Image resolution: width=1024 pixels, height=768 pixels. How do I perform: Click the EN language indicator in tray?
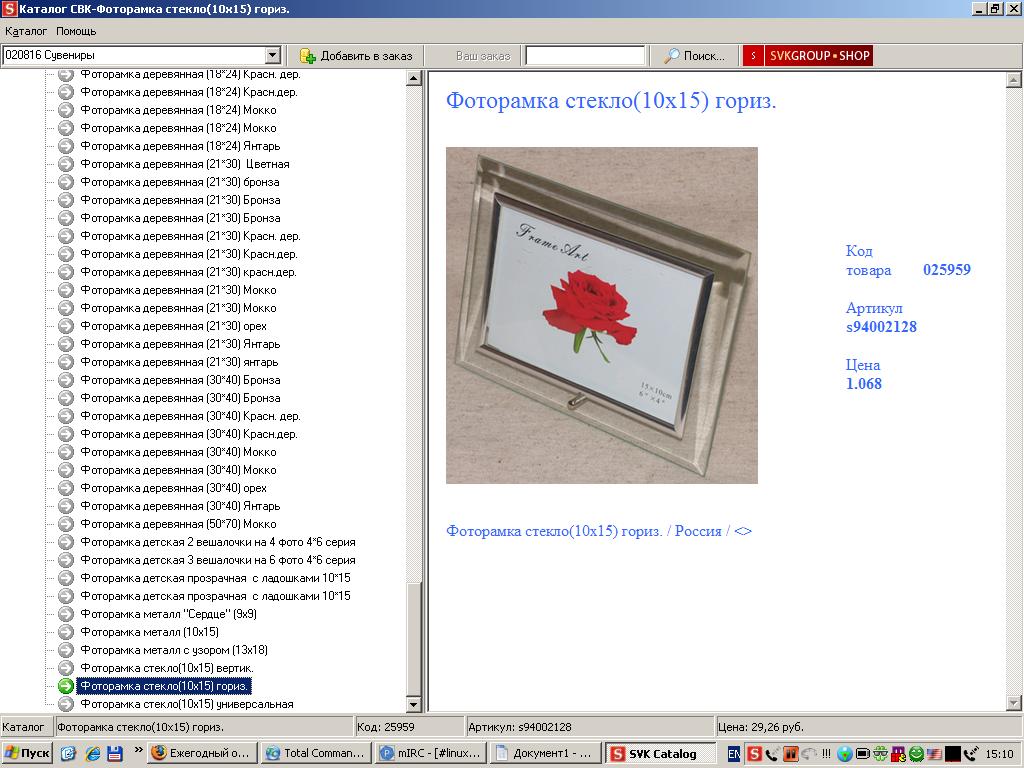coord(734,754)
